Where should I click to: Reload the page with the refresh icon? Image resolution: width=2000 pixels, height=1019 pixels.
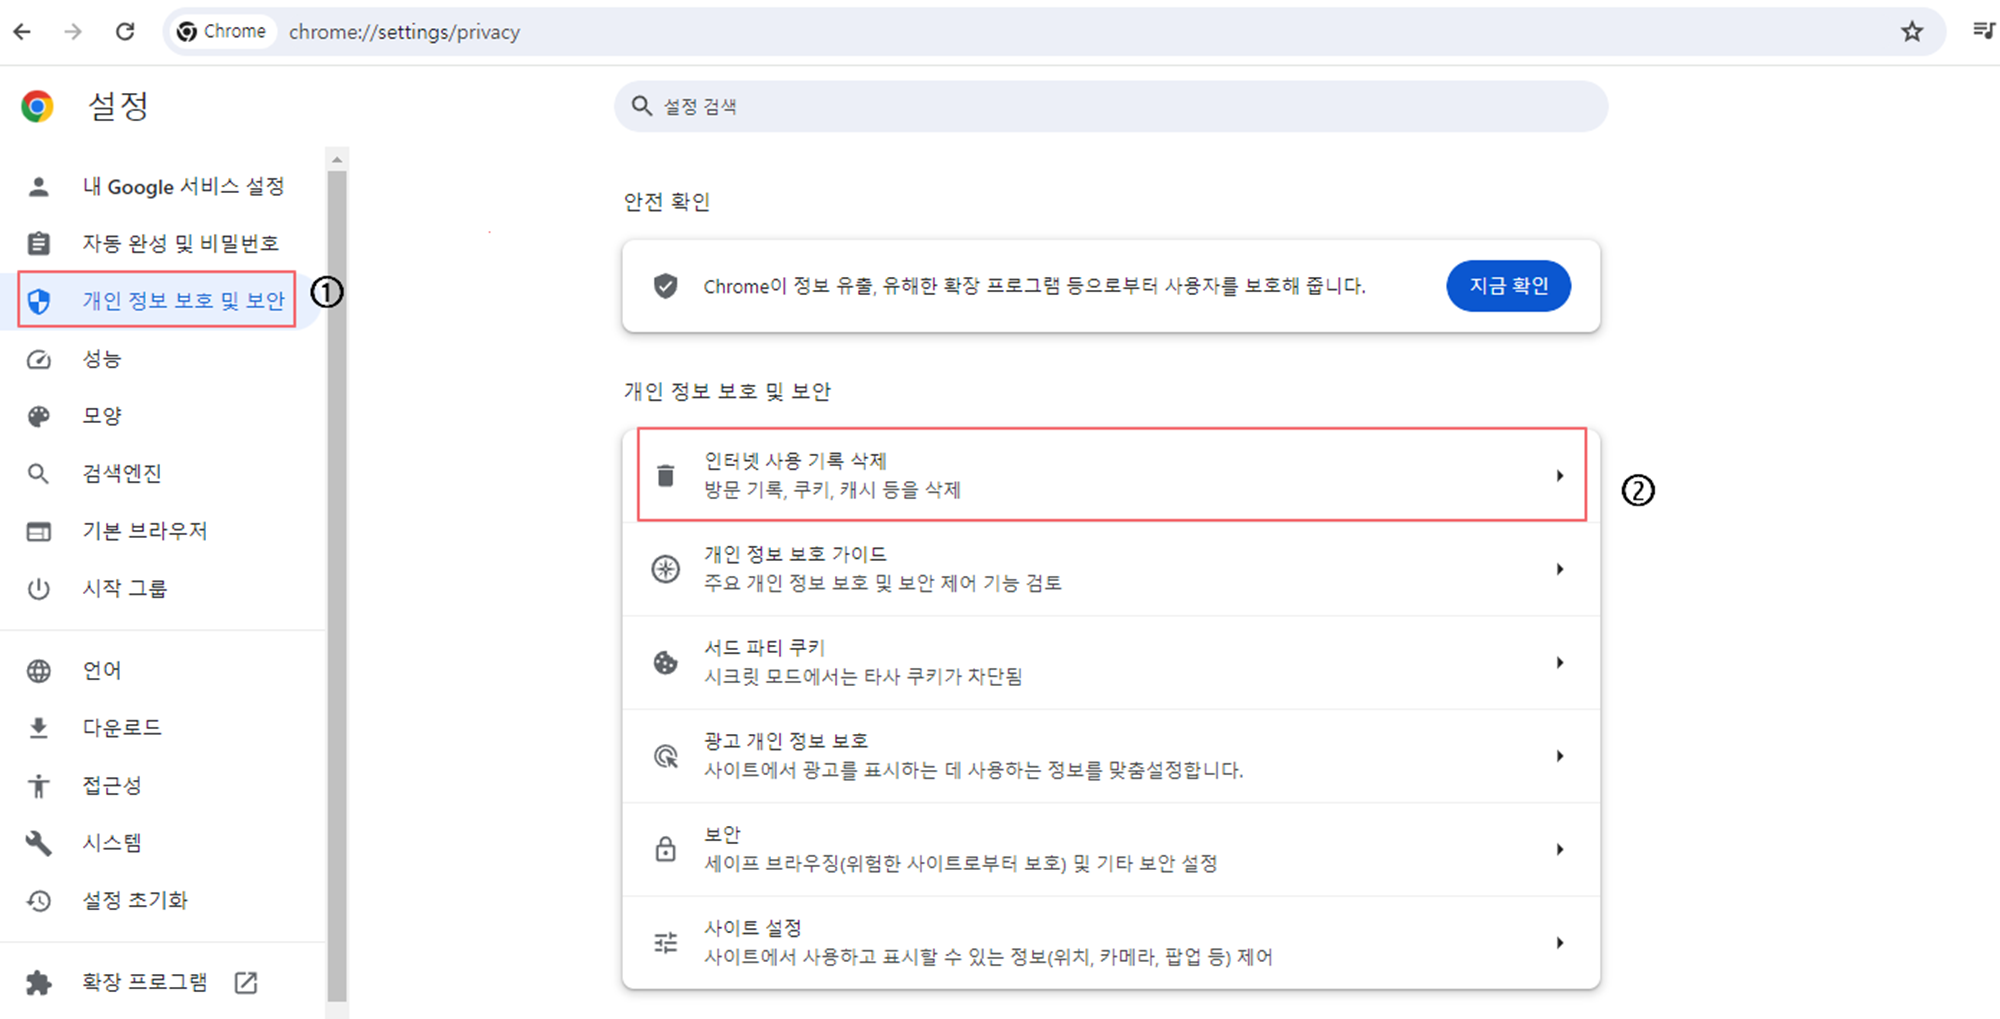click(x=125, y=32)
